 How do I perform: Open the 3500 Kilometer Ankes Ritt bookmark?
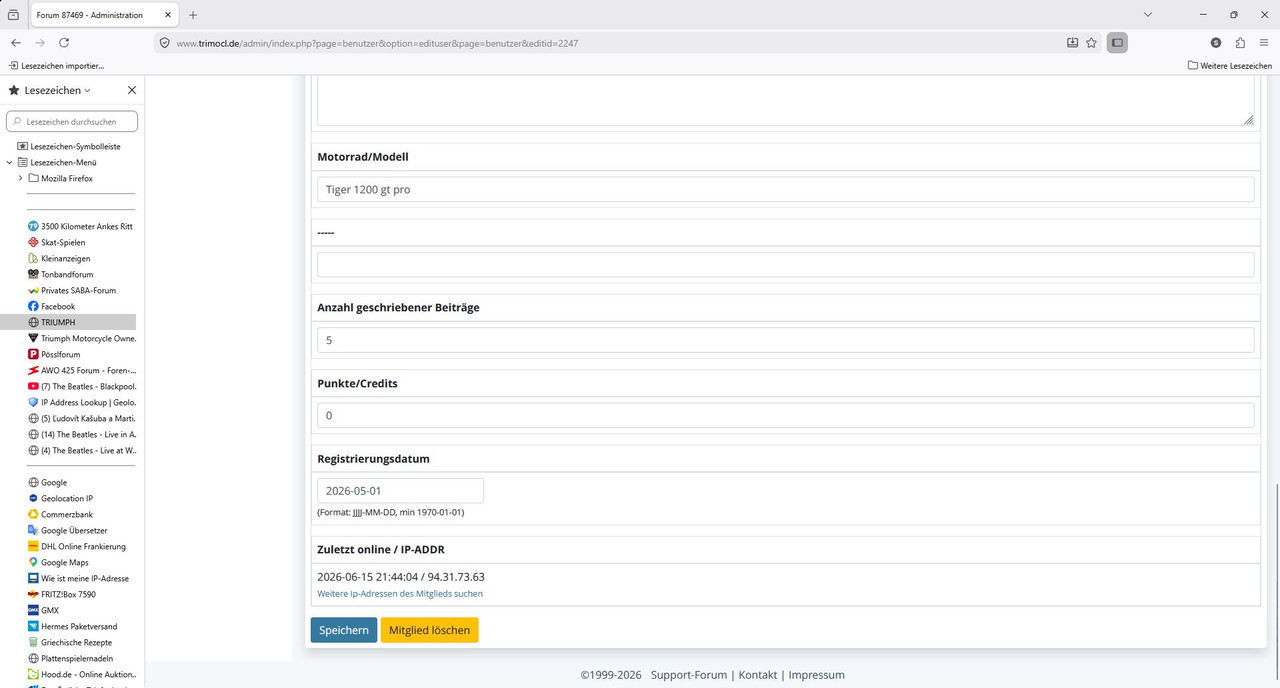point(81,226)
